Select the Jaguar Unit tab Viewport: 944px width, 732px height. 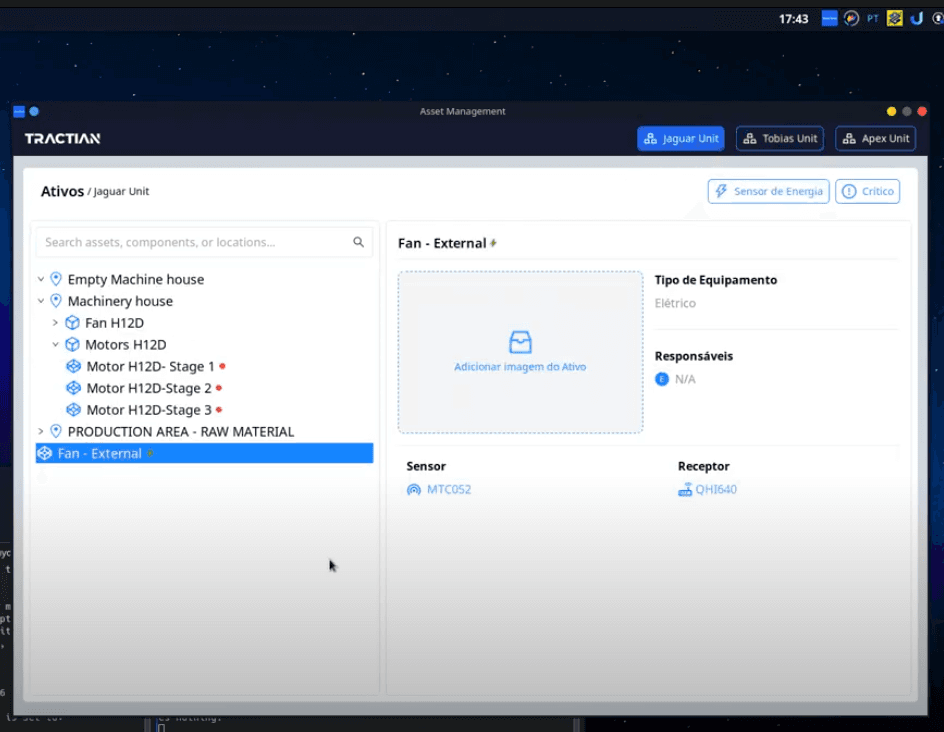(x=681, y=138)
